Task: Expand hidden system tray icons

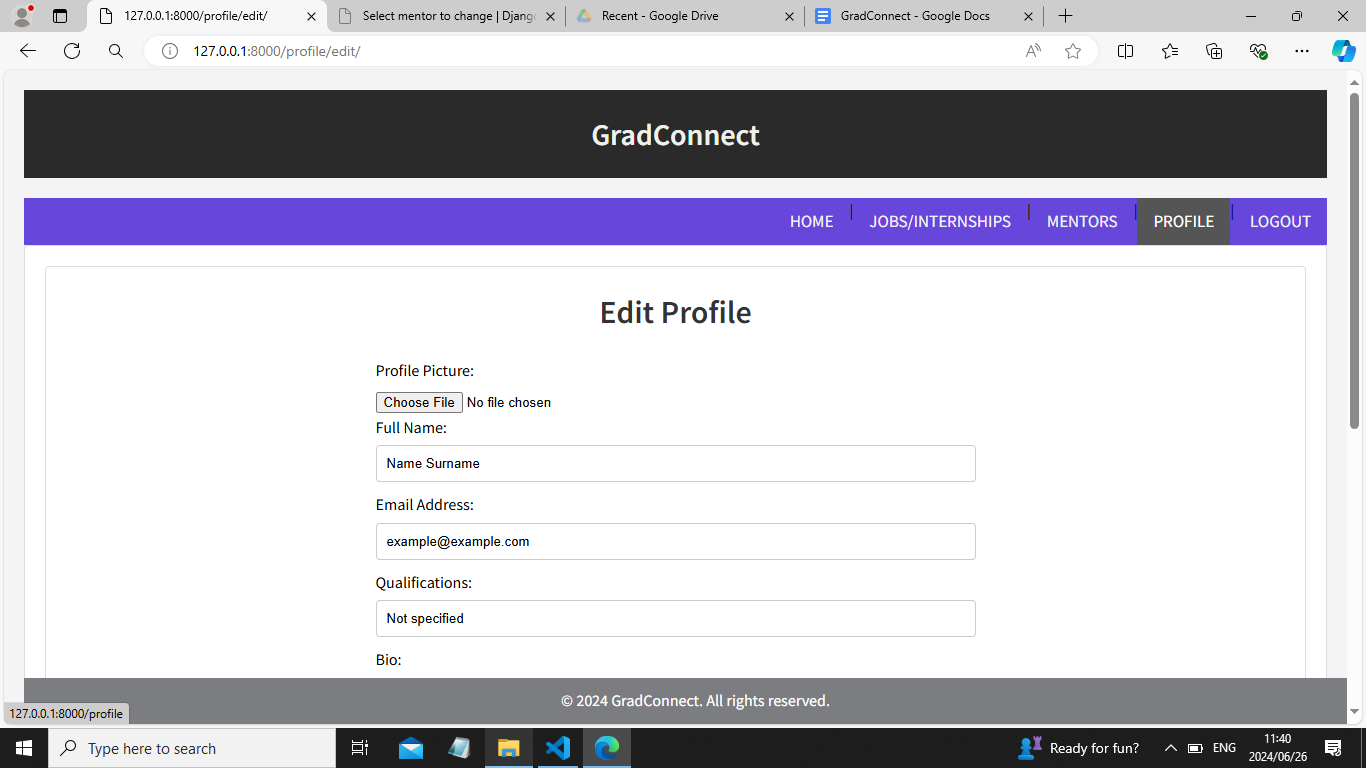Action: [1169, 747]
